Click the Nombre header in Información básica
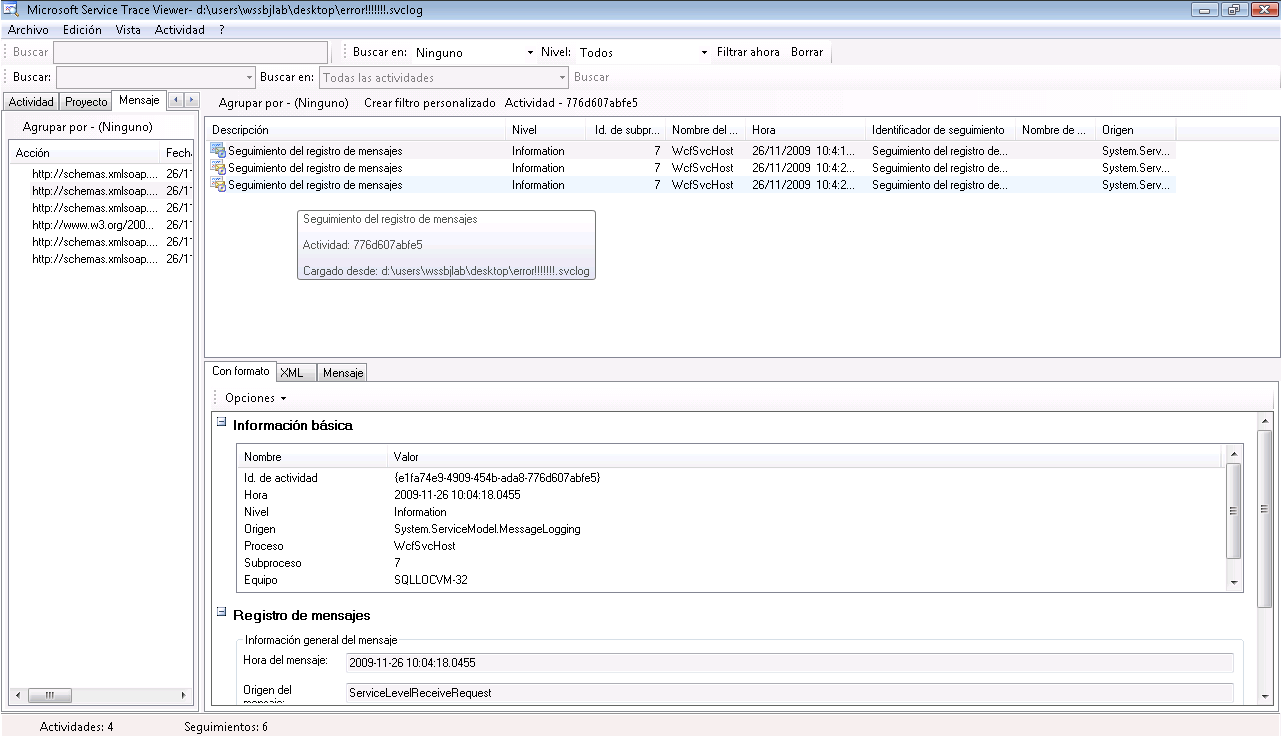1282x736 pixels. [x=312, y=457]
